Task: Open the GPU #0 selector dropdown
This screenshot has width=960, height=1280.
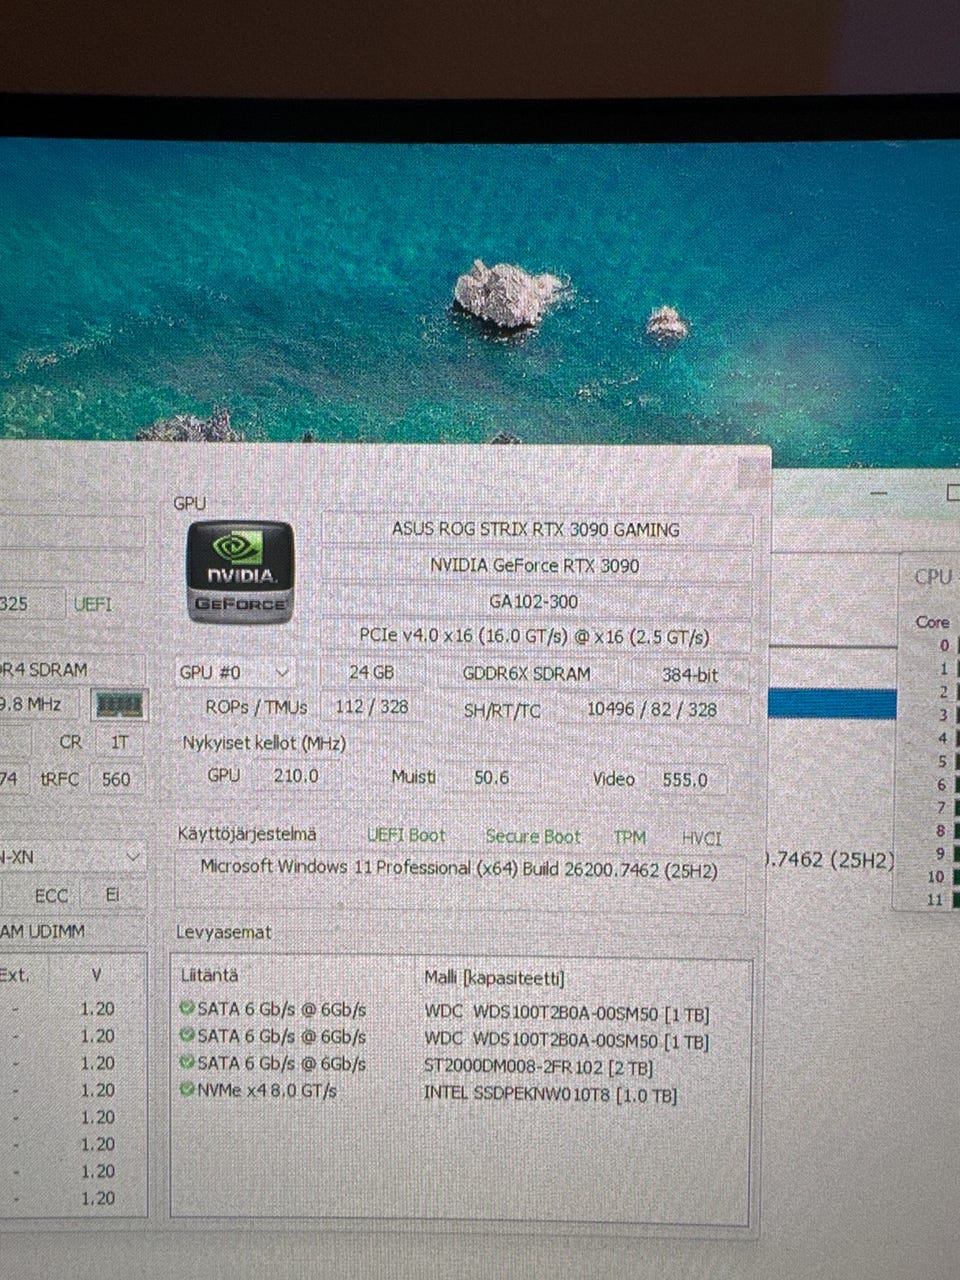Action: point(234,673)
